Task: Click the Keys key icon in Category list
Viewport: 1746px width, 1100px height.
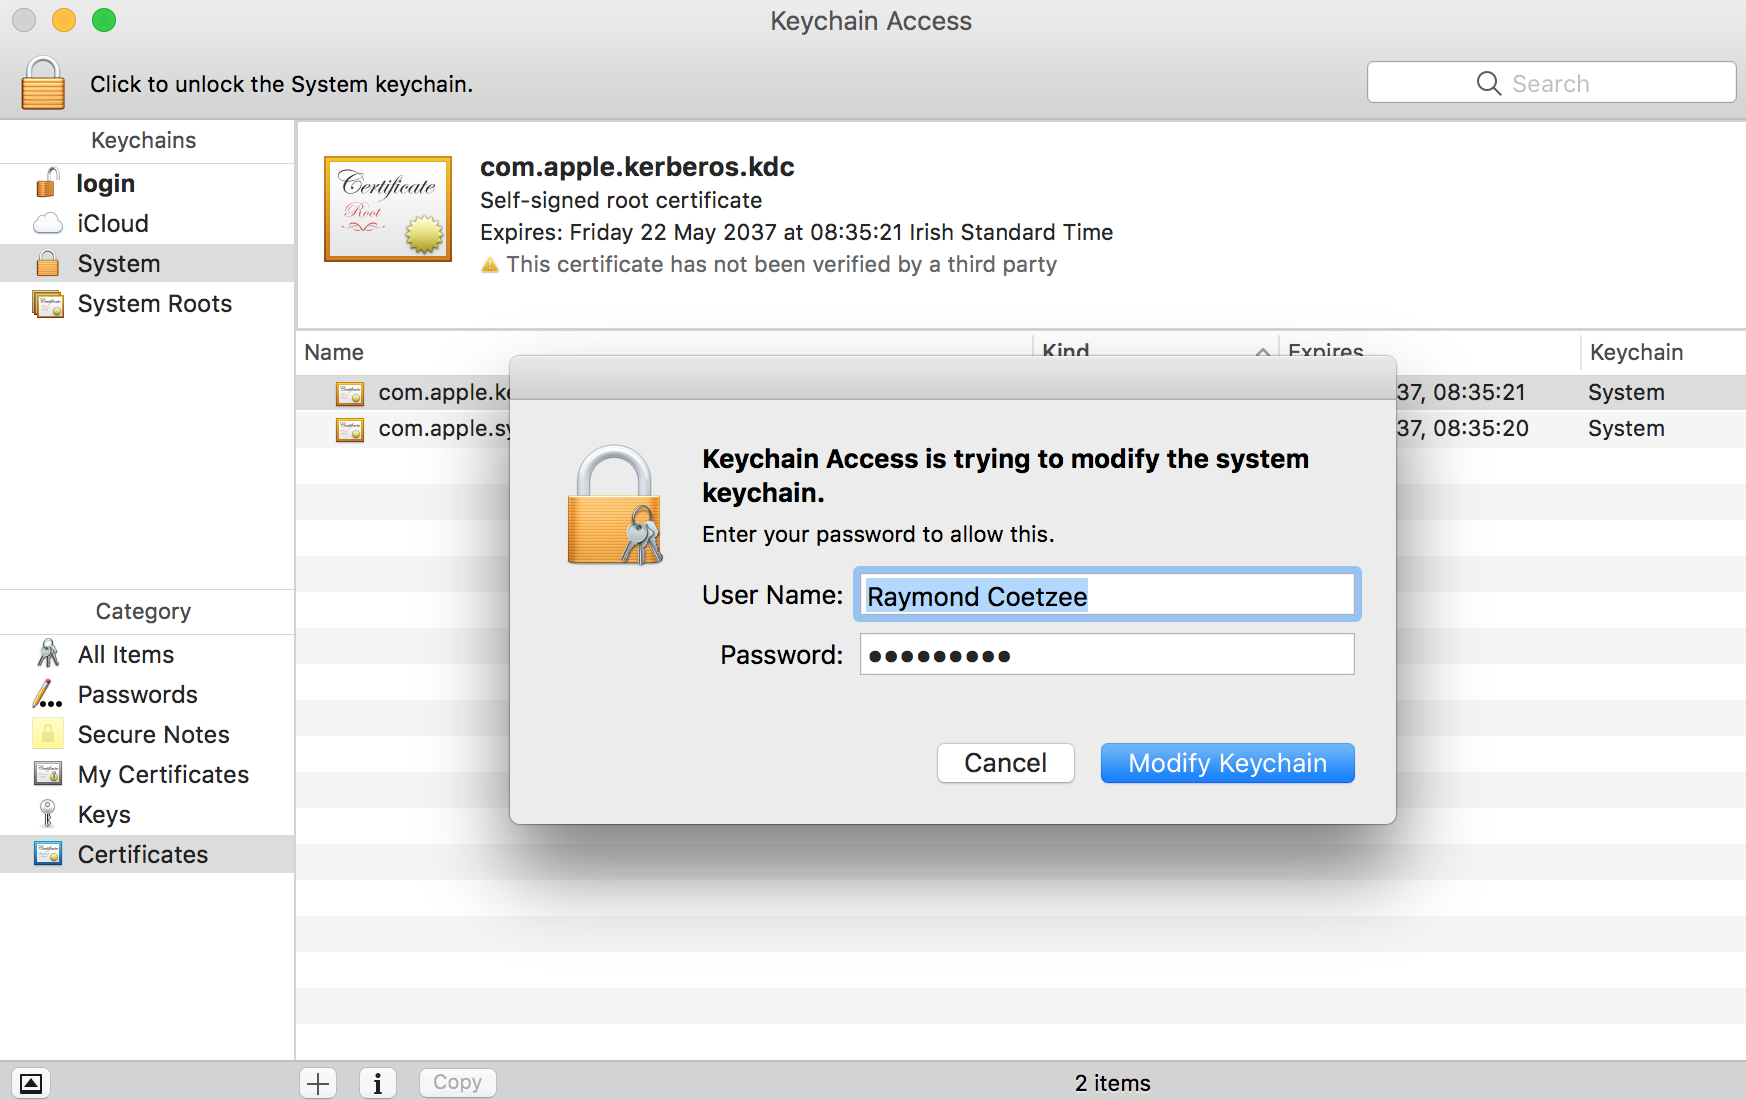Action: (47, 813)
